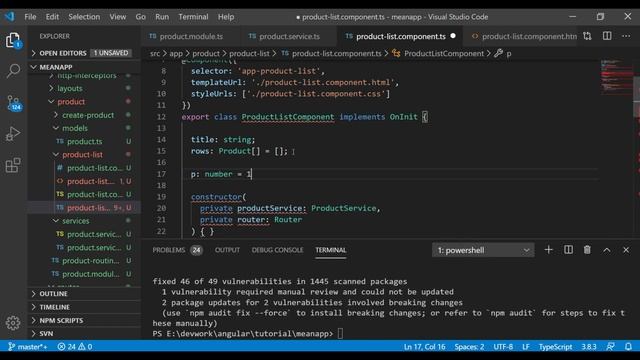The width and height of the screenshot is (640, 360).
Task: Open the File menu
Action: point(30,17)
